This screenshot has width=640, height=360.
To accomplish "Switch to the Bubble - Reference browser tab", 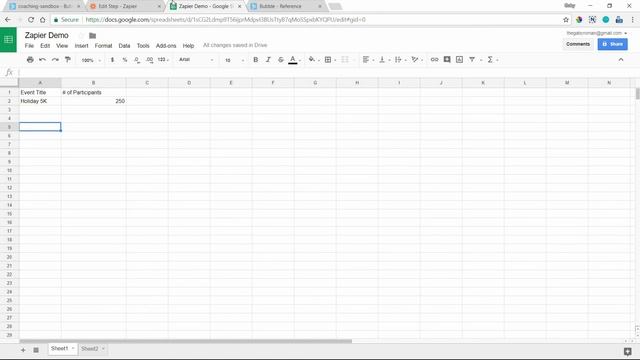I will pyautogui.click(x=286, y=6).
